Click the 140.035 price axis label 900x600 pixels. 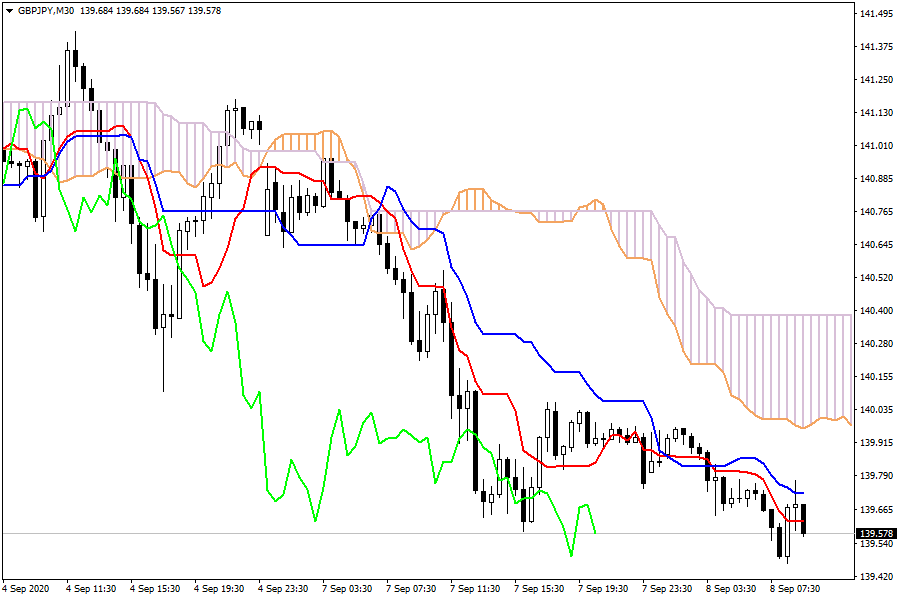coord(876,410)
